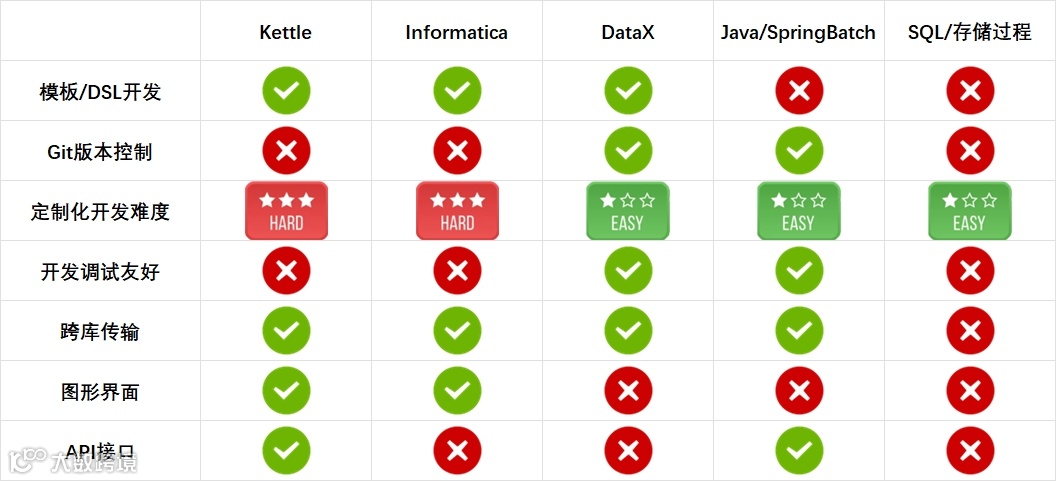Click the 大数跨境 watermark logo
Screen dimensions: 1056x481
tap(73, 461)
